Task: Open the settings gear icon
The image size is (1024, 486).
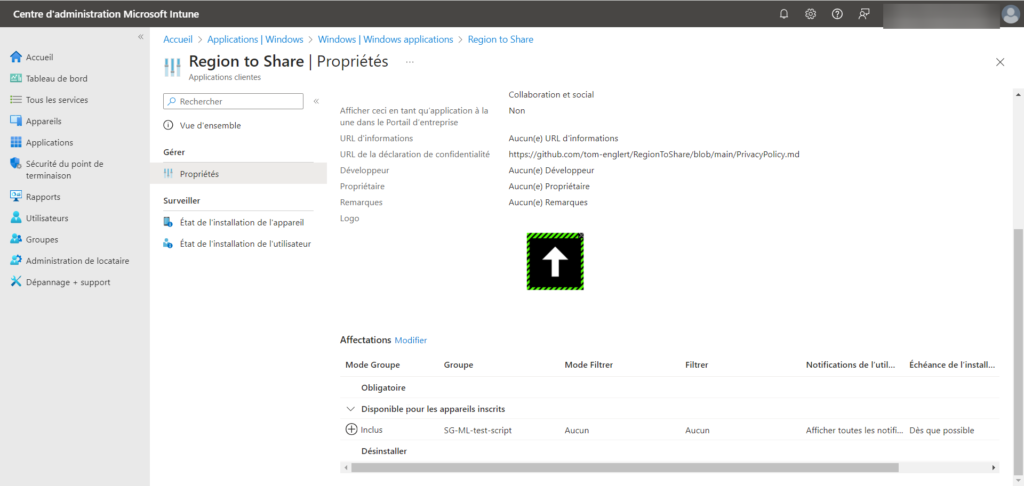Action: (810, 14)
